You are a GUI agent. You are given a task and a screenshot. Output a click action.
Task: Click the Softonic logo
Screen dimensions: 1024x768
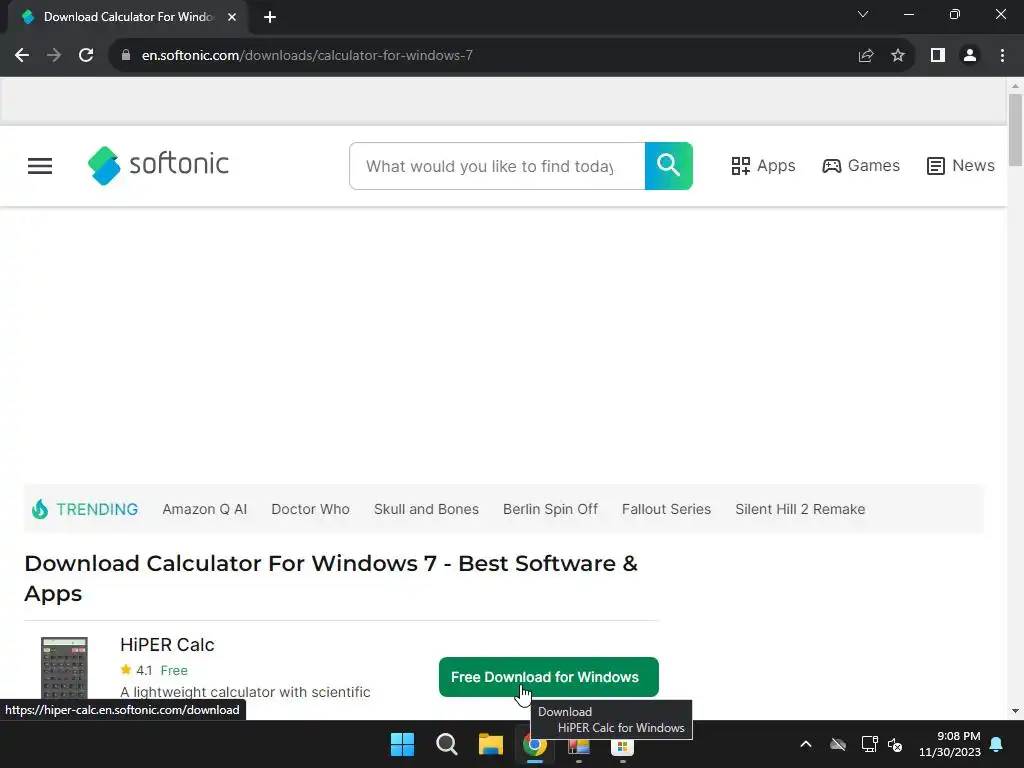tap(158, 165)
